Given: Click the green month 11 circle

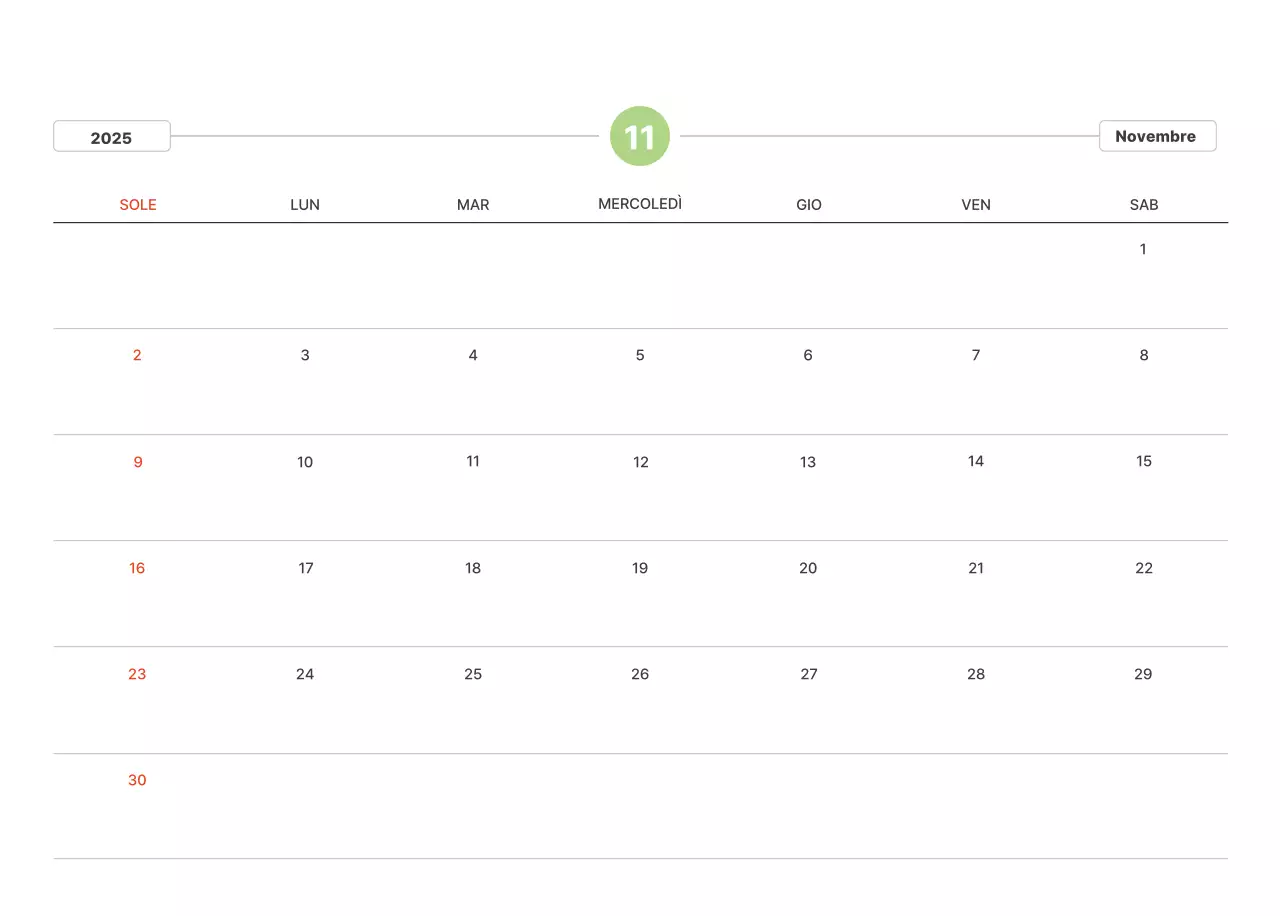Looking at the screenshot, I should pos(640,136).
